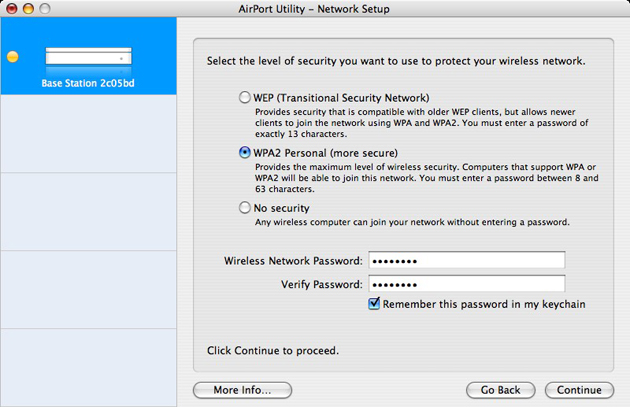Untick the remember password in keychain checkbox

[374, 304]
